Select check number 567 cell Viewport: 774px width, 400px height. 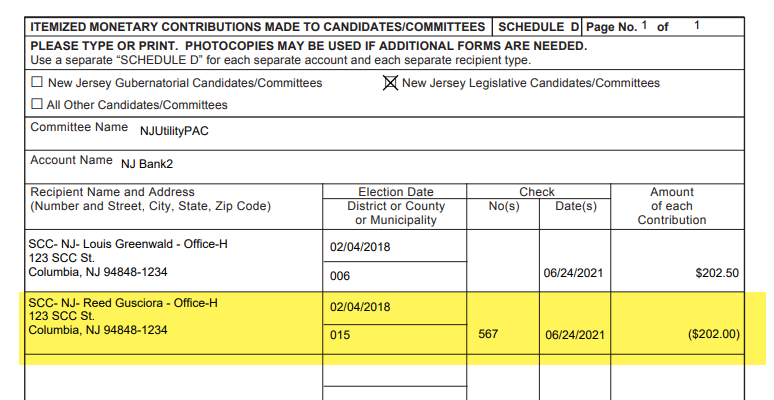(x=503, y=323)
